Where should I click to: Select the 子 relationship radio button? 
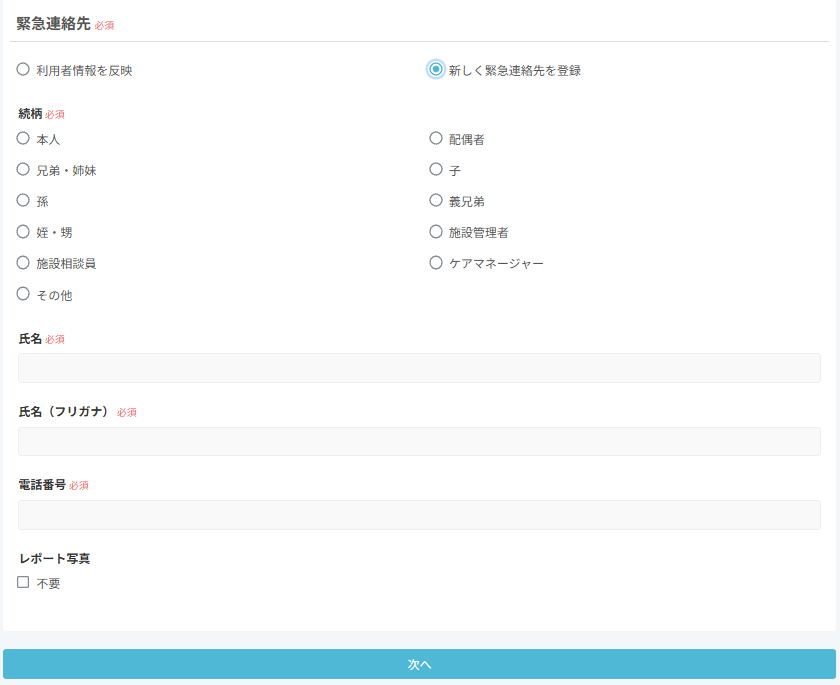click(436, 170)
